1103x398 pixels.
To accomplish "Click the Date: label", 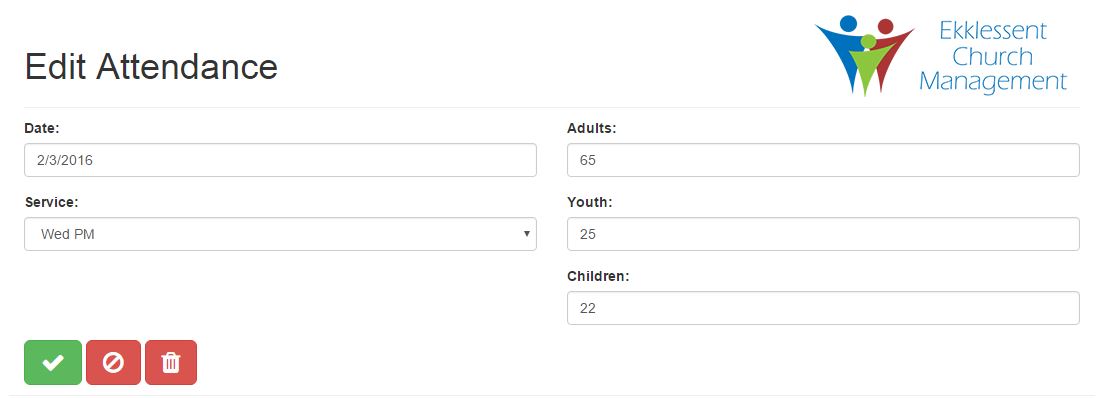I will pyautogui.click(x=42, y=128).
